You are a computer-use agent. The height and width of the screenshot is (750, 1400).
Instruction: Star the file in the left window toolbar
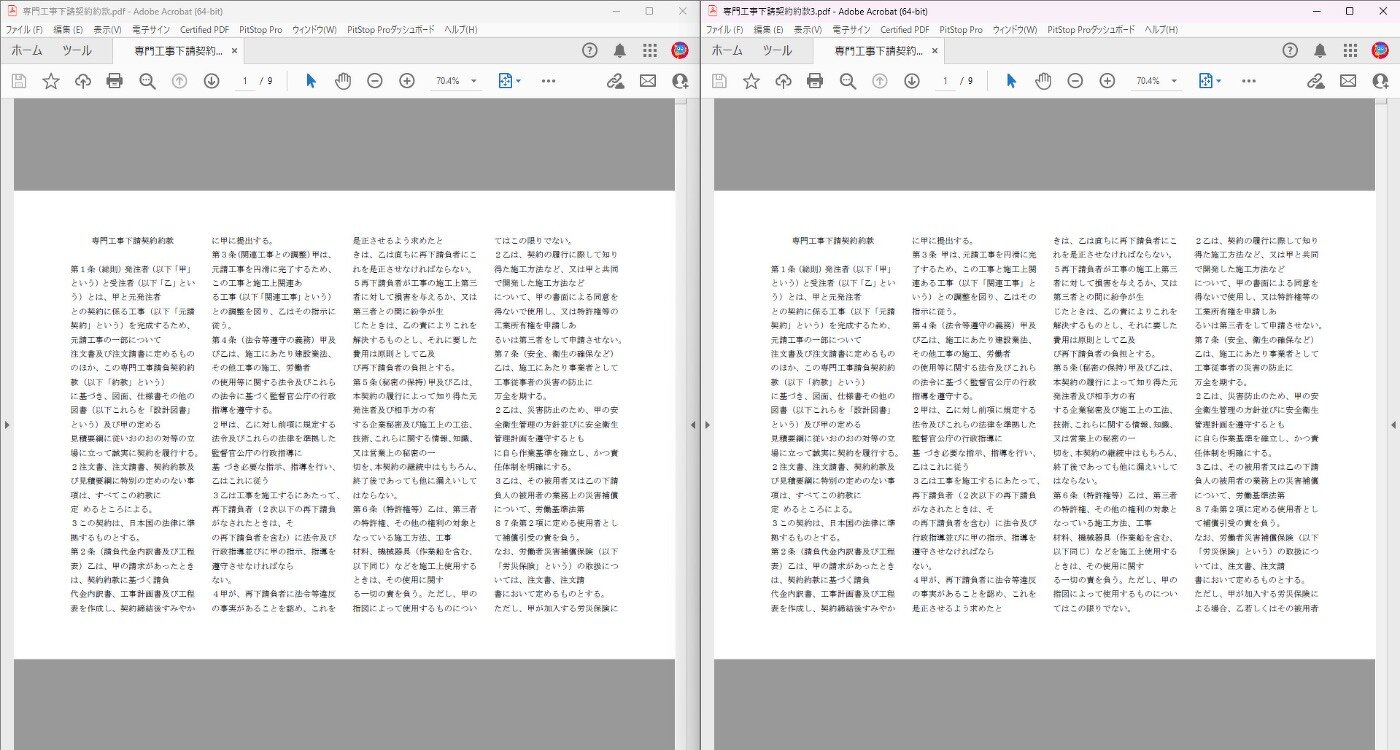[51, 81]
